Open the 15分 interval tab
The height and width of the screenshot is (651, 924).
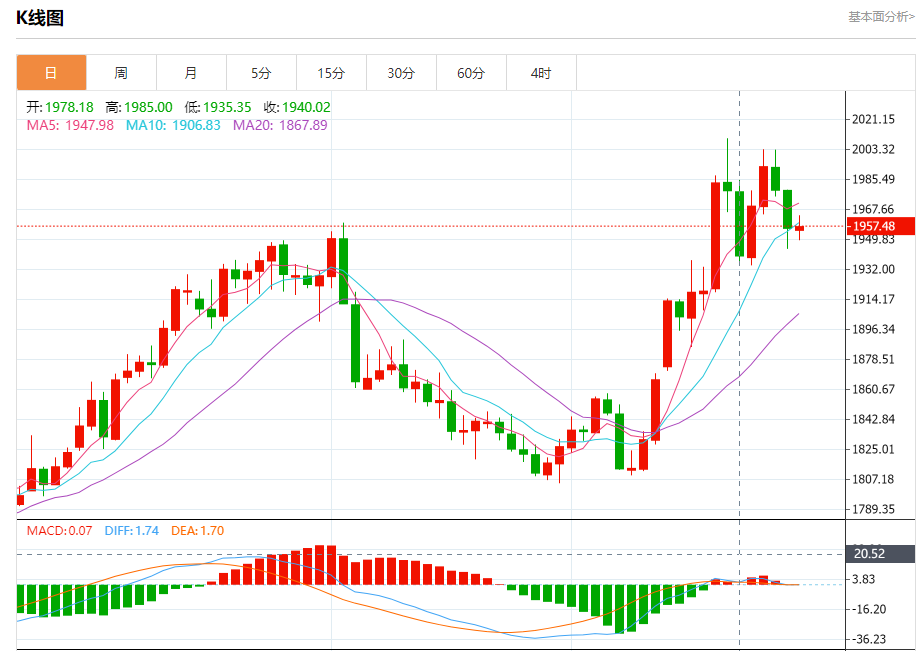[x=331, y=73]
